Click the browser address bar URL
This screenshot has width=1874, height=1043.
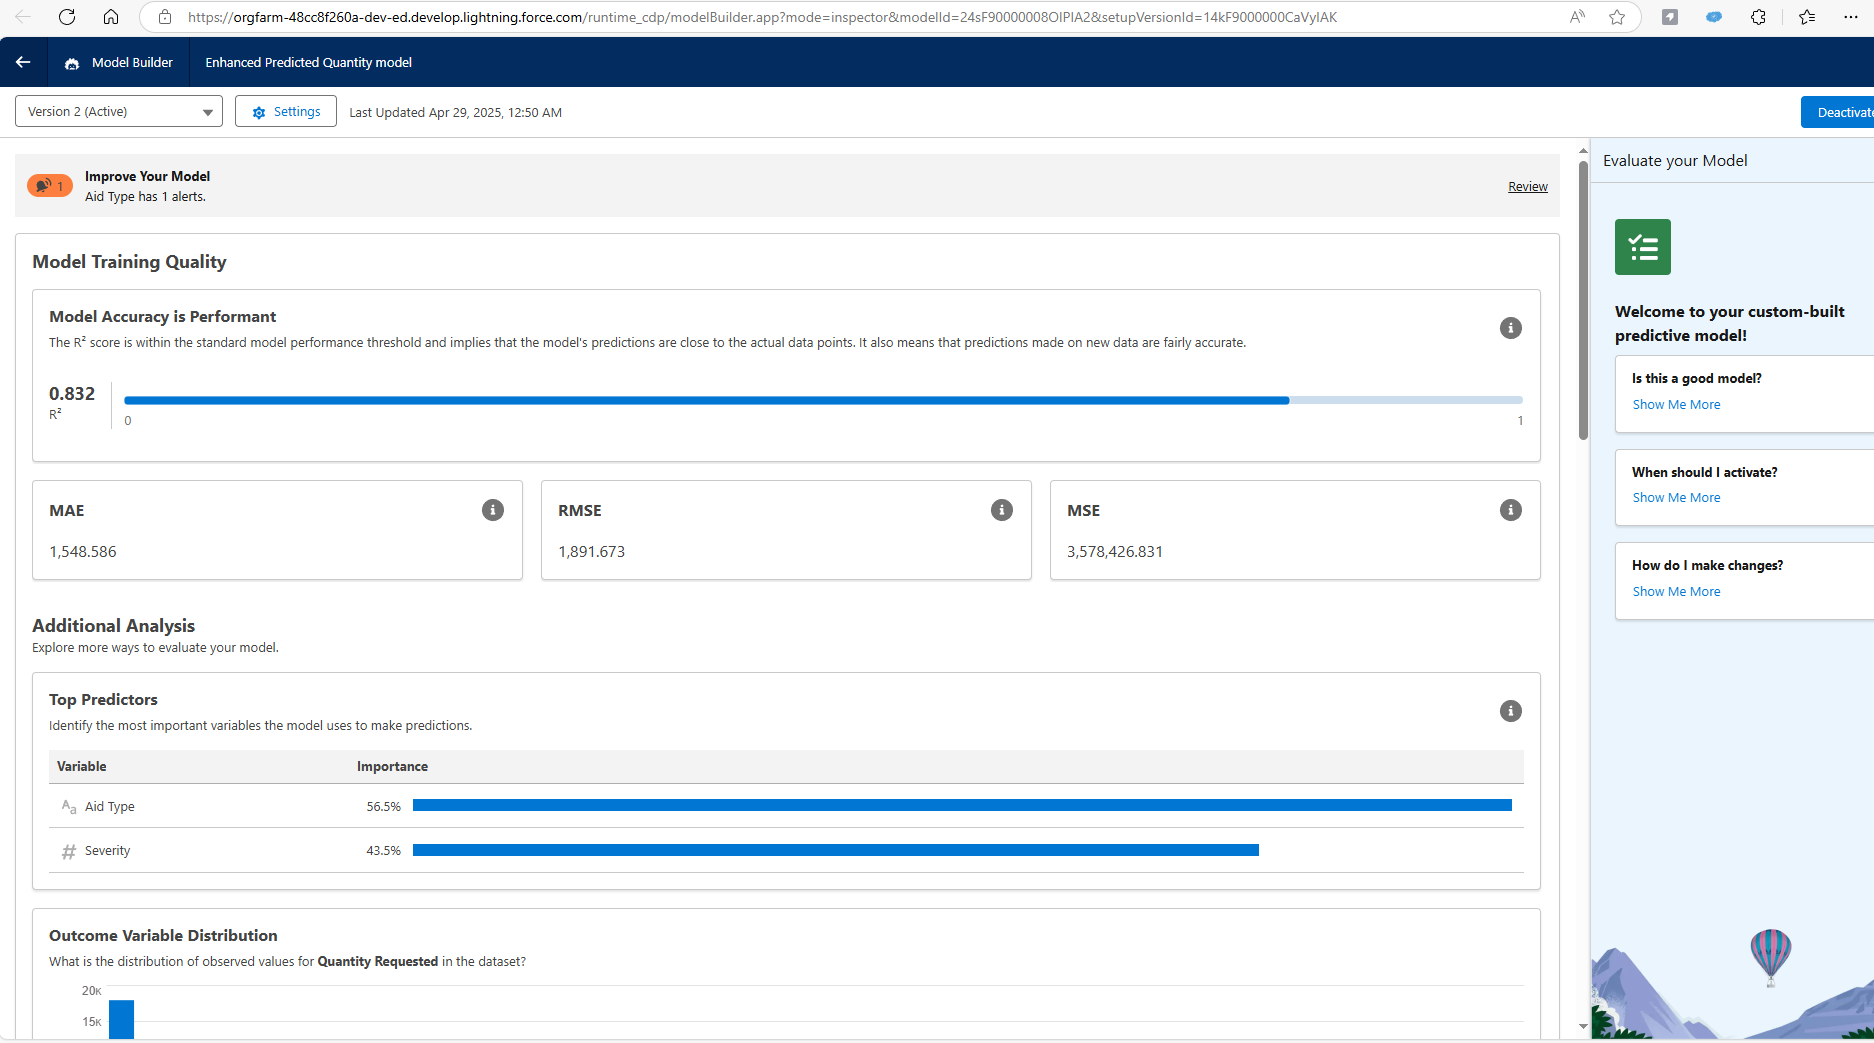[x=762, y=17]
